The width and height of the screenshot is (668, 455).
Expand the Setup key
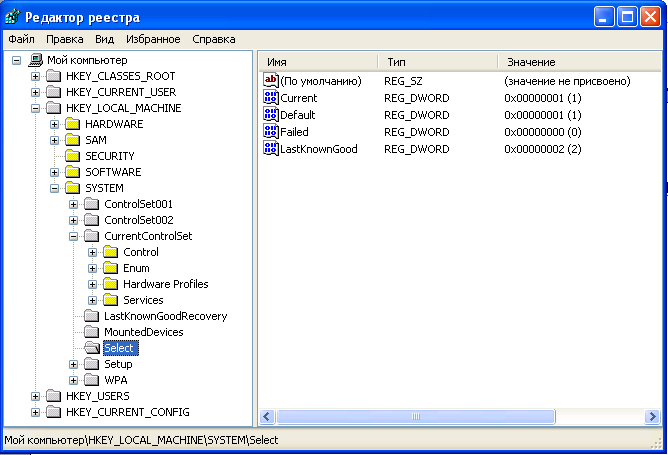[x=73, y=364]
